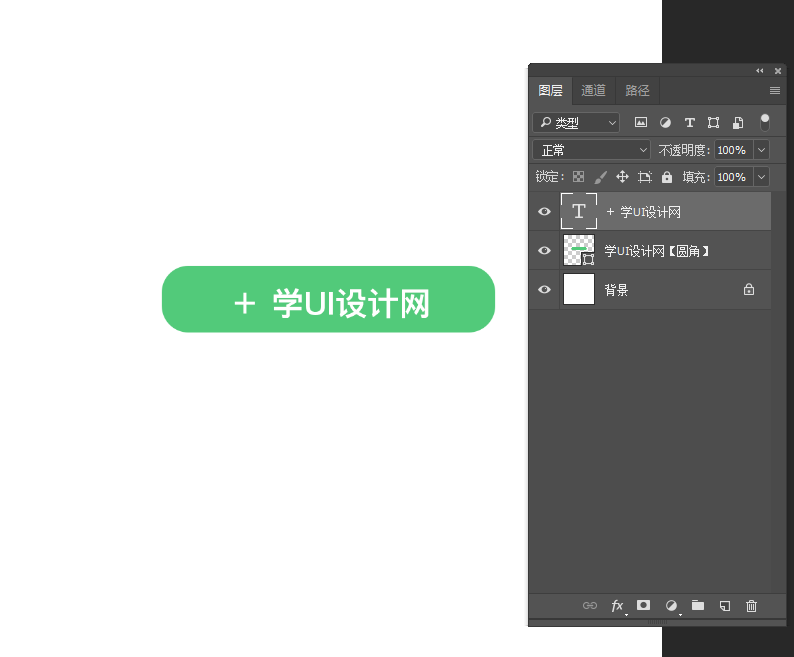Close the layers panel
794x657 pixels.
pyautogui.click(x=778, y=71)
